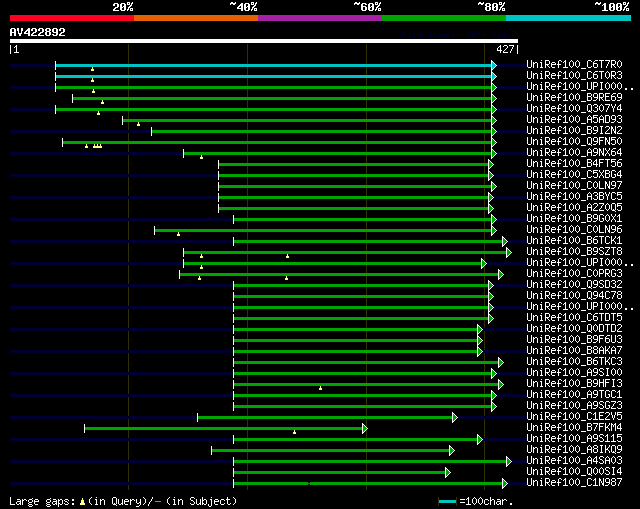Viewport: 640px width, 509px height.
Task: Select the UniRef100_C1N987 hit label
Action: (x=574, y=483)
